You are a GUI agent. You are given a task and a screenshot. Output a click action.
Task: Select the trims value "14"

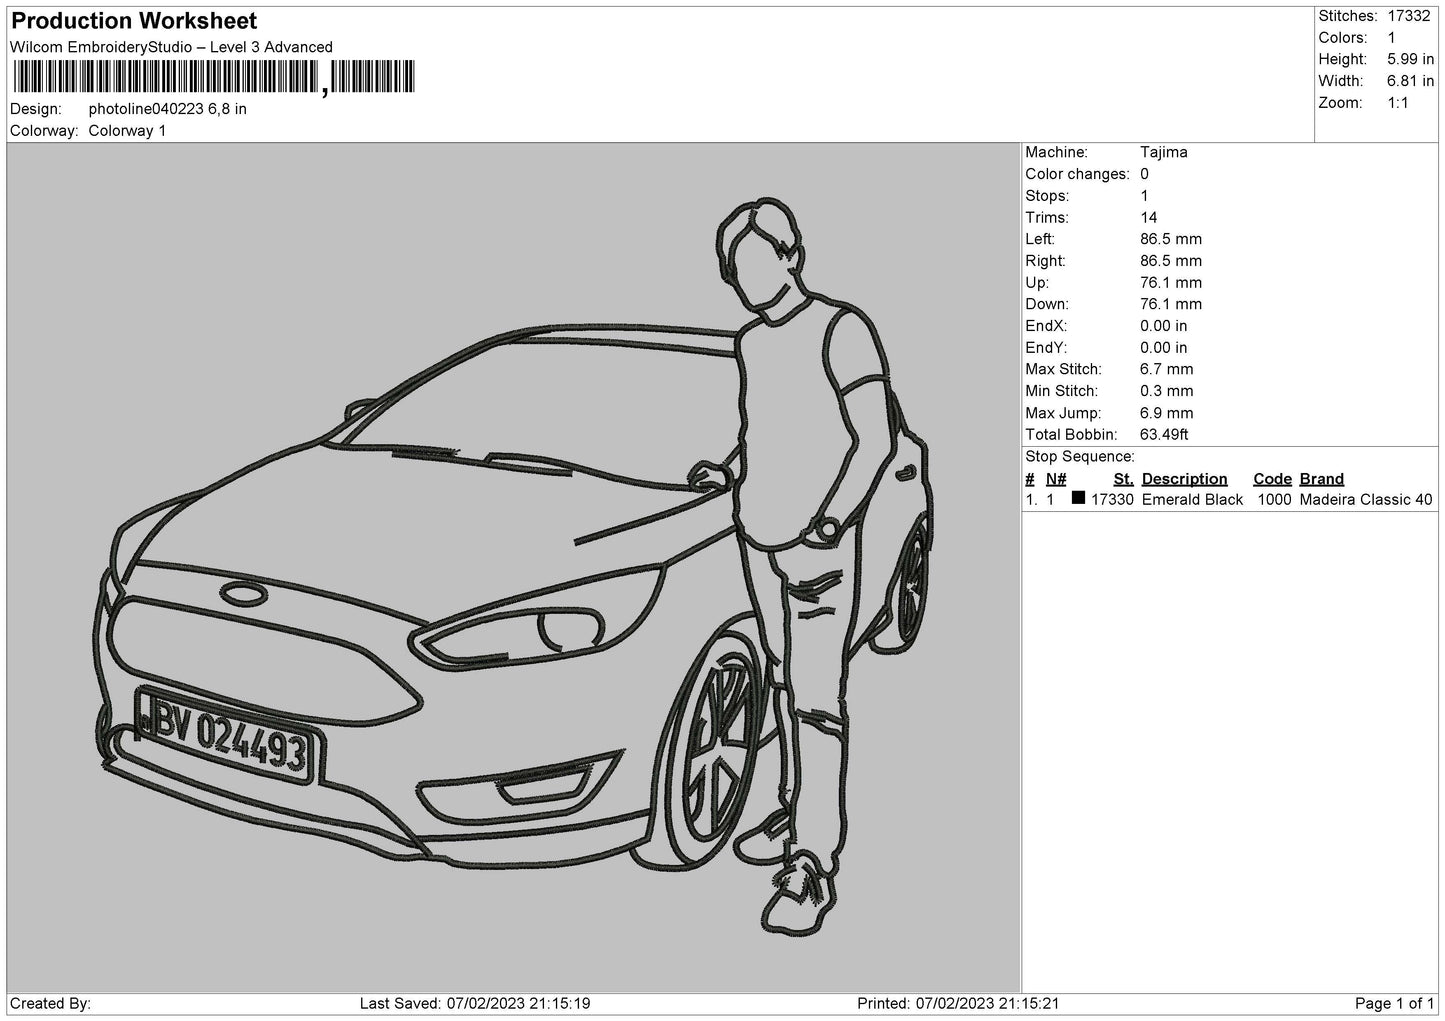(x=1149, y=218)
